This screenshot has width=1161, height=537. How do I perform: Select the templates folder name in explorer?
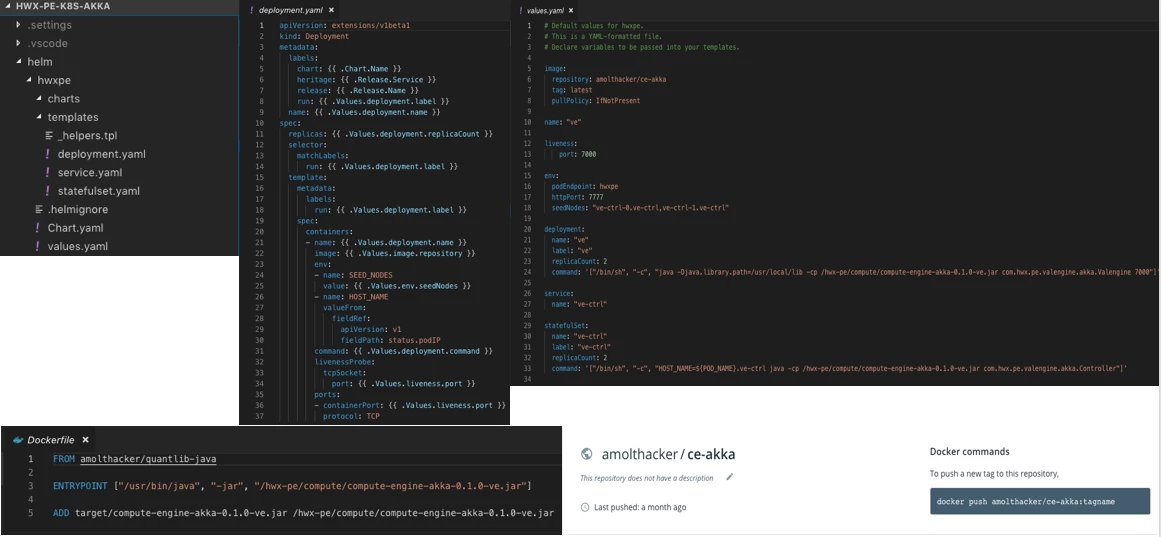(73, 118)
